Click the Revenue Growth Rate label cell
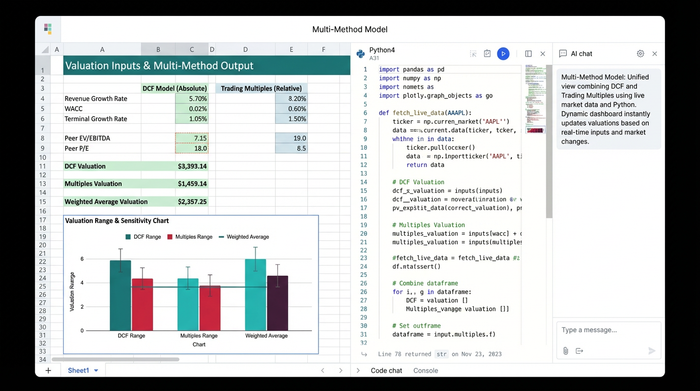The width and height of the screenshot is (700, 391). click(102, 99)
